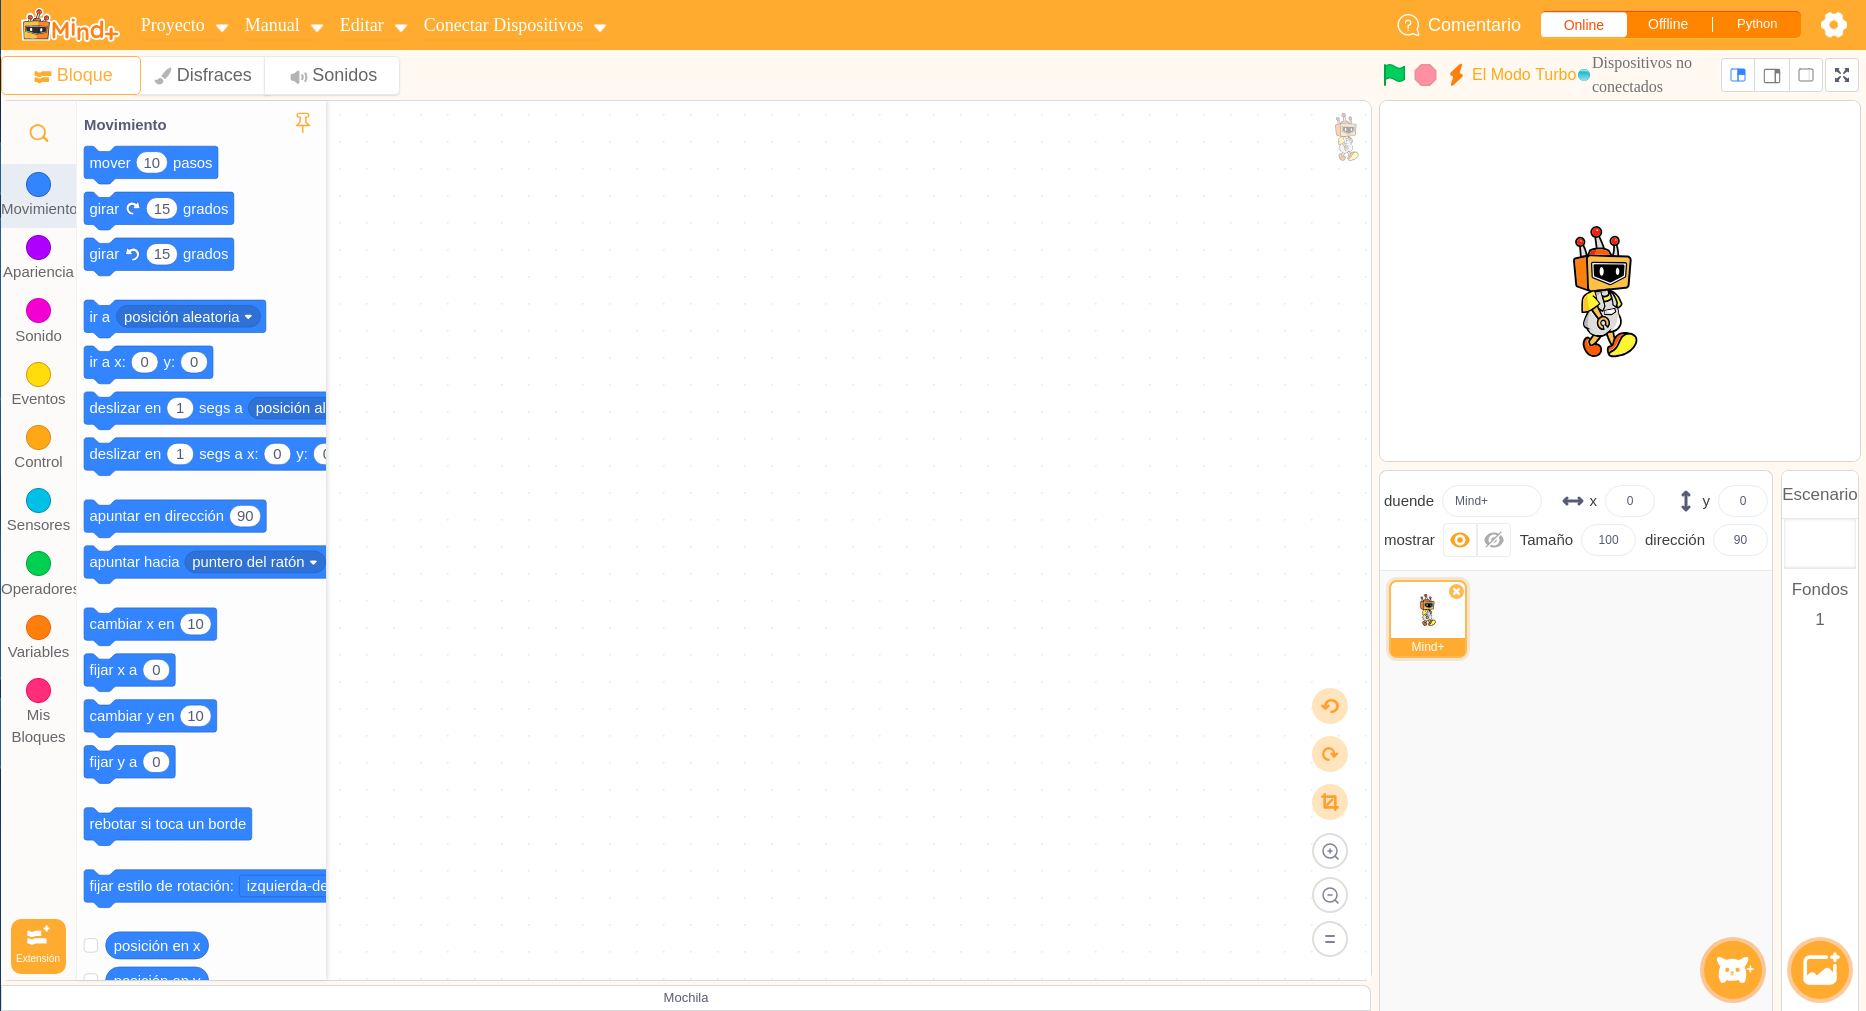Switch to large stage layout icon

click(1772, 75)
